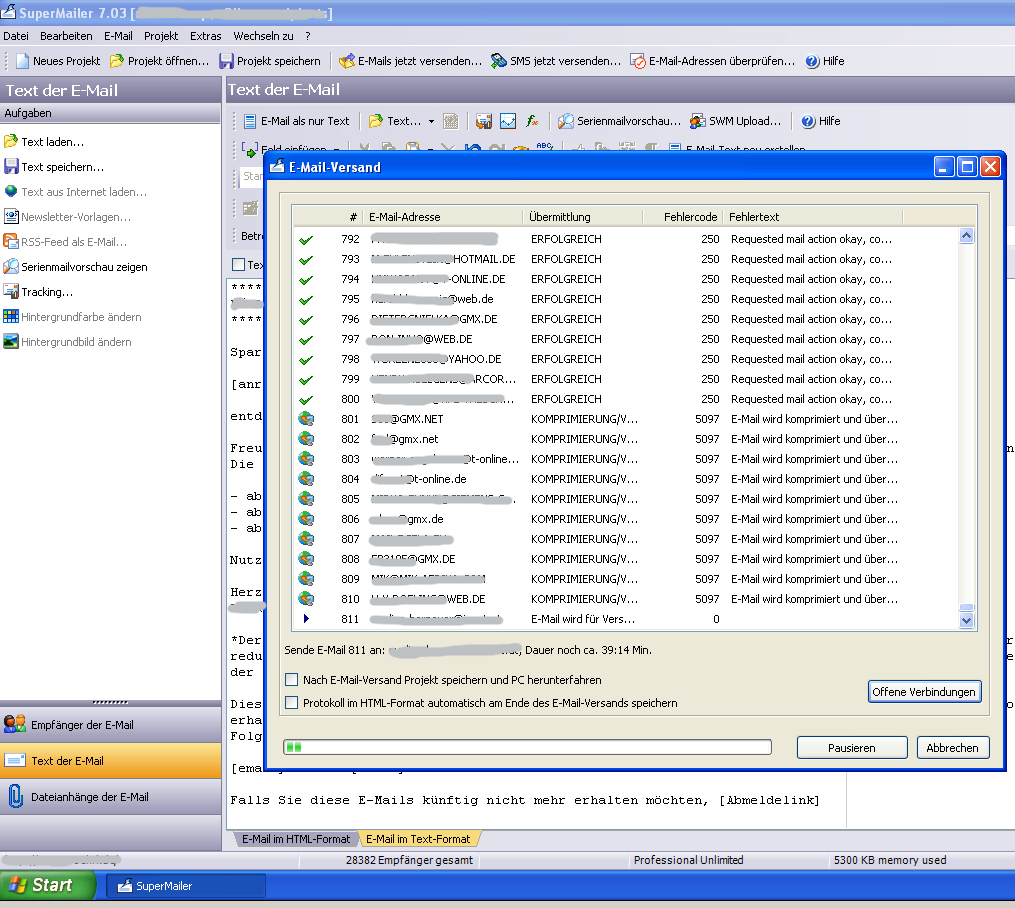Click the Pausieren button
The image size is (1015, 908).
(852, 747)
